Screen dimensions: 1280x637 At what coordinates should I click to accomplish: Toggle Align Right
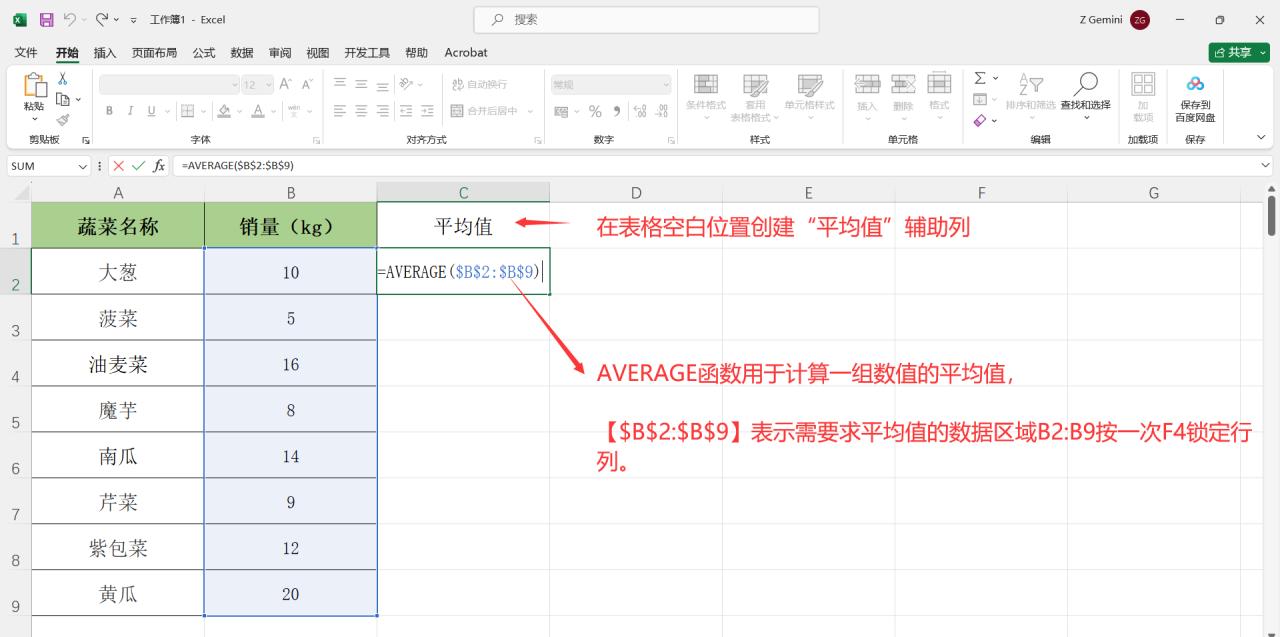point(384,111)
